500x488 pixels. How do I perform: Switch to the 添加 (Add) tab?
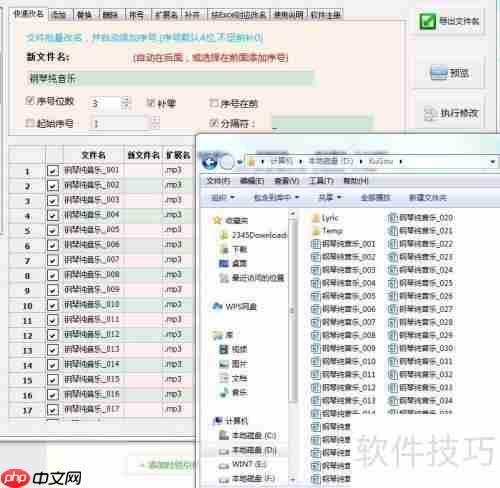[x=59, y=15]
